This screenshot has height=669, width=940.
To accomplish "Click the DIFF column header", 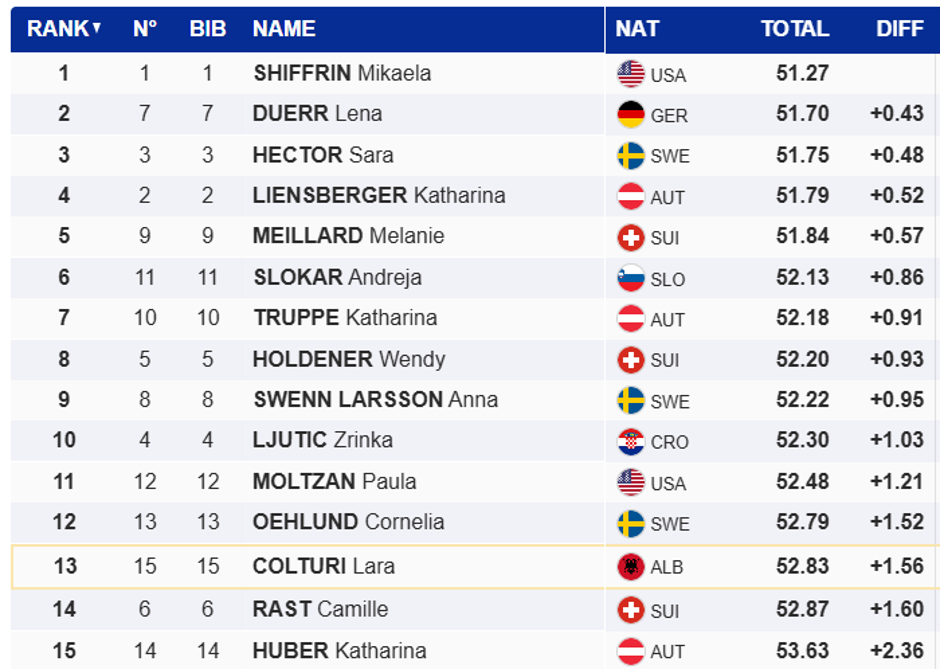I will click(x=900, y=29).
